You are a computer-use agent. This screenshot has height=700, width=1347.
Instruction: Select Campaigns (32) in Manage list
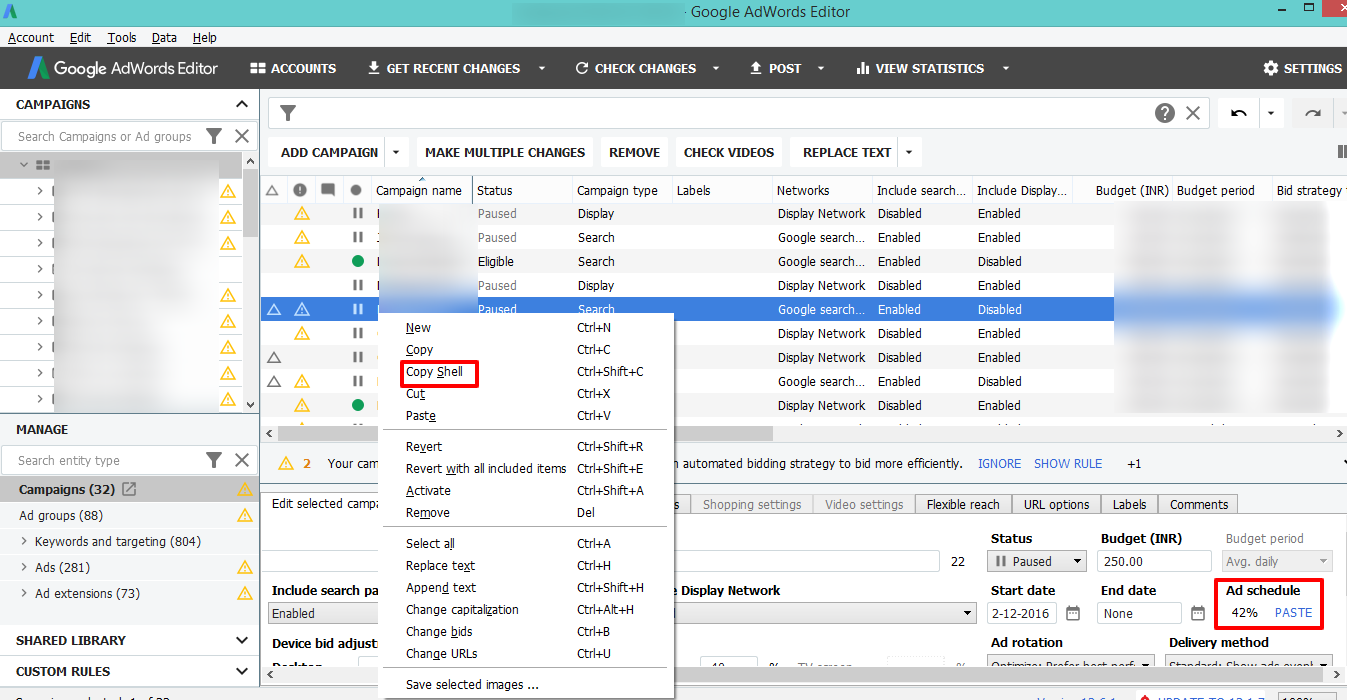point(67,489)
